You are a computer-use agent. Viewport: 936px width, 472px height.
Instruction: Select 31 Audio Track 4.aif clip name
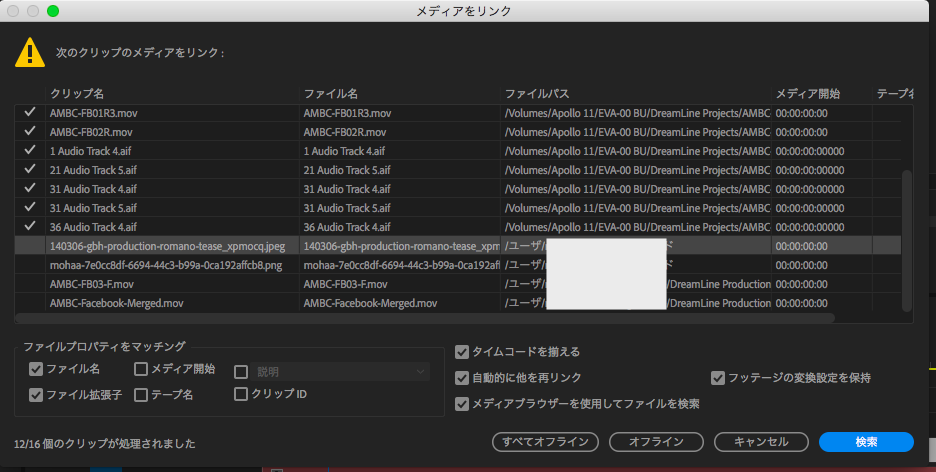93,189
